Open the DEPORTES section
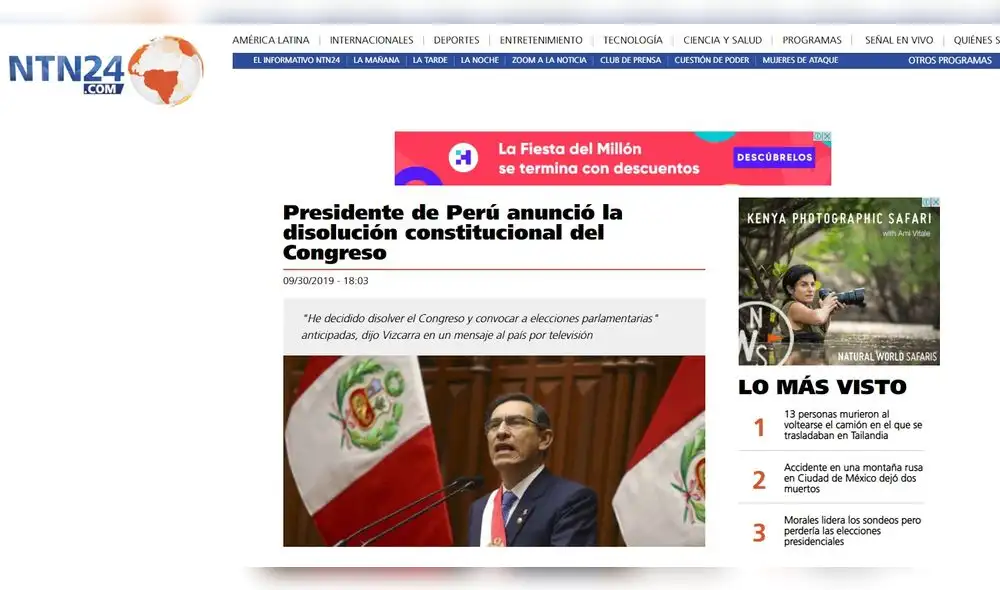This screenshot has height=590, width=1000. tap(456, 40)
